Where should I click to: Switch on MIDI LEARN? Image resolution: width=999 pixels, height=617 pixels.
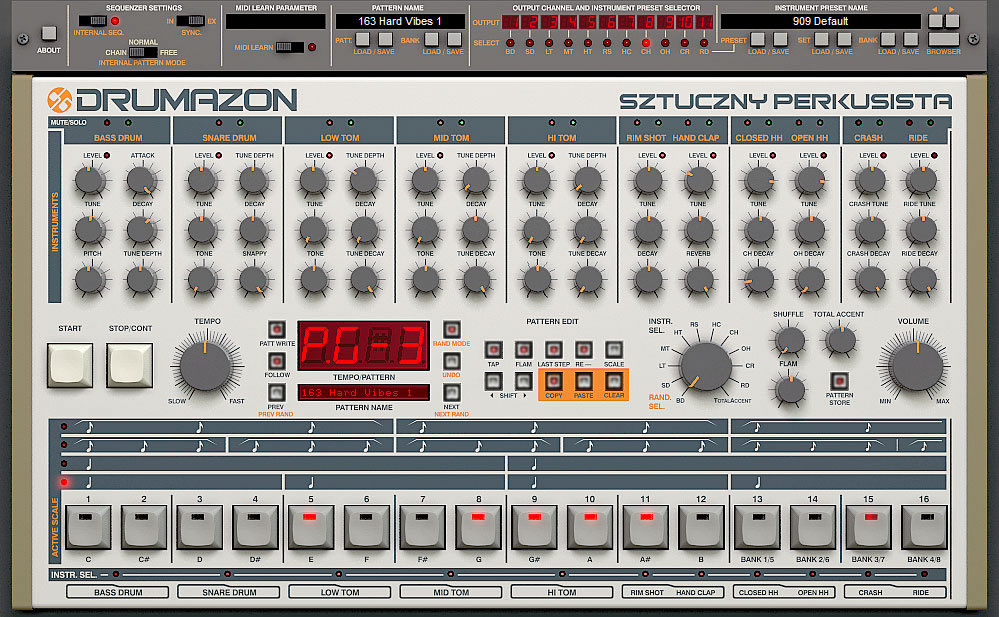tap(289, 47)
